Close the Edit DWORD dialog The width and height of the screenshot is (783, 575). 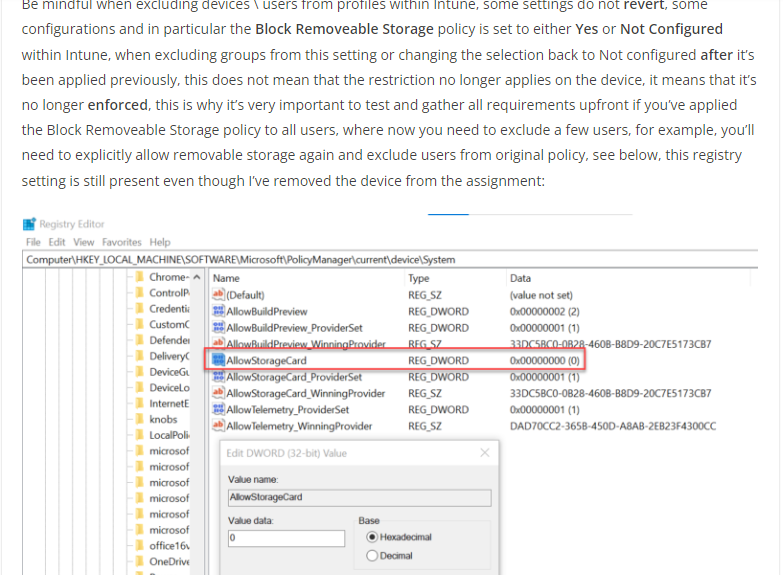(x=484, y=453)
